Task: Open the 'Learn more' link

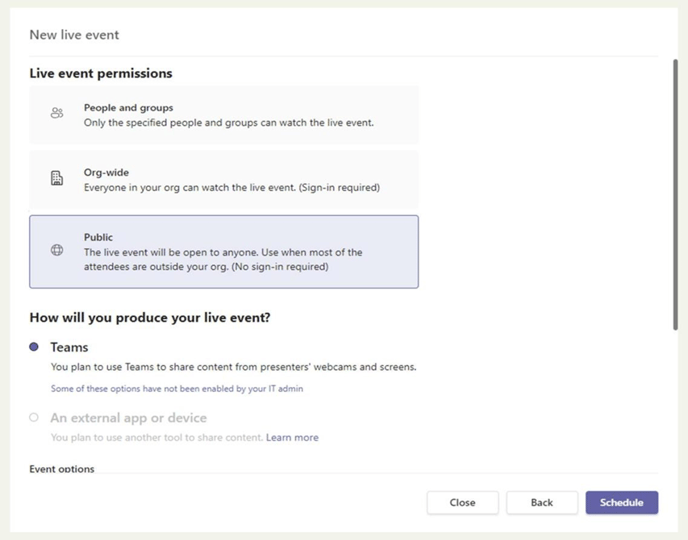Action: (292, 437)
